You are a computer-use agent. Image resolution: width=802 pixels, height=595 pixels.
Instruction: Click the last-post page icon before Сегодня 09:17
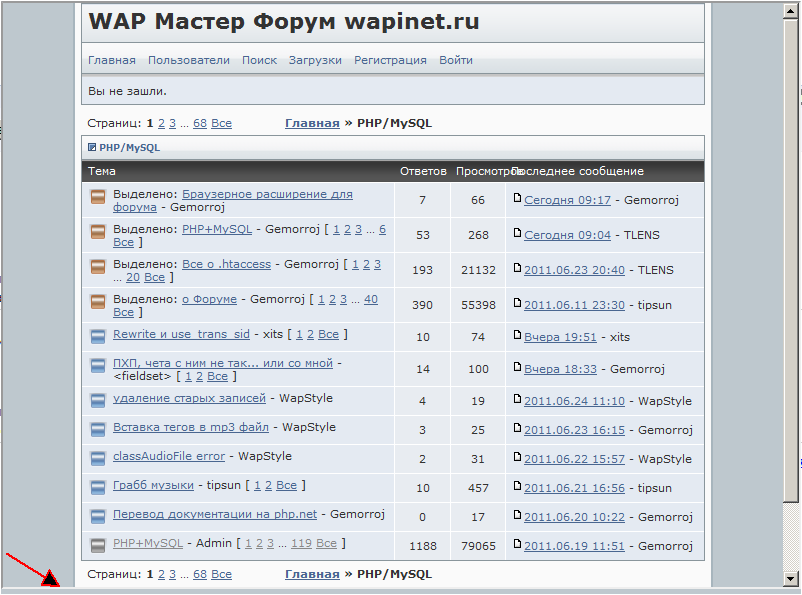[517, 199]
